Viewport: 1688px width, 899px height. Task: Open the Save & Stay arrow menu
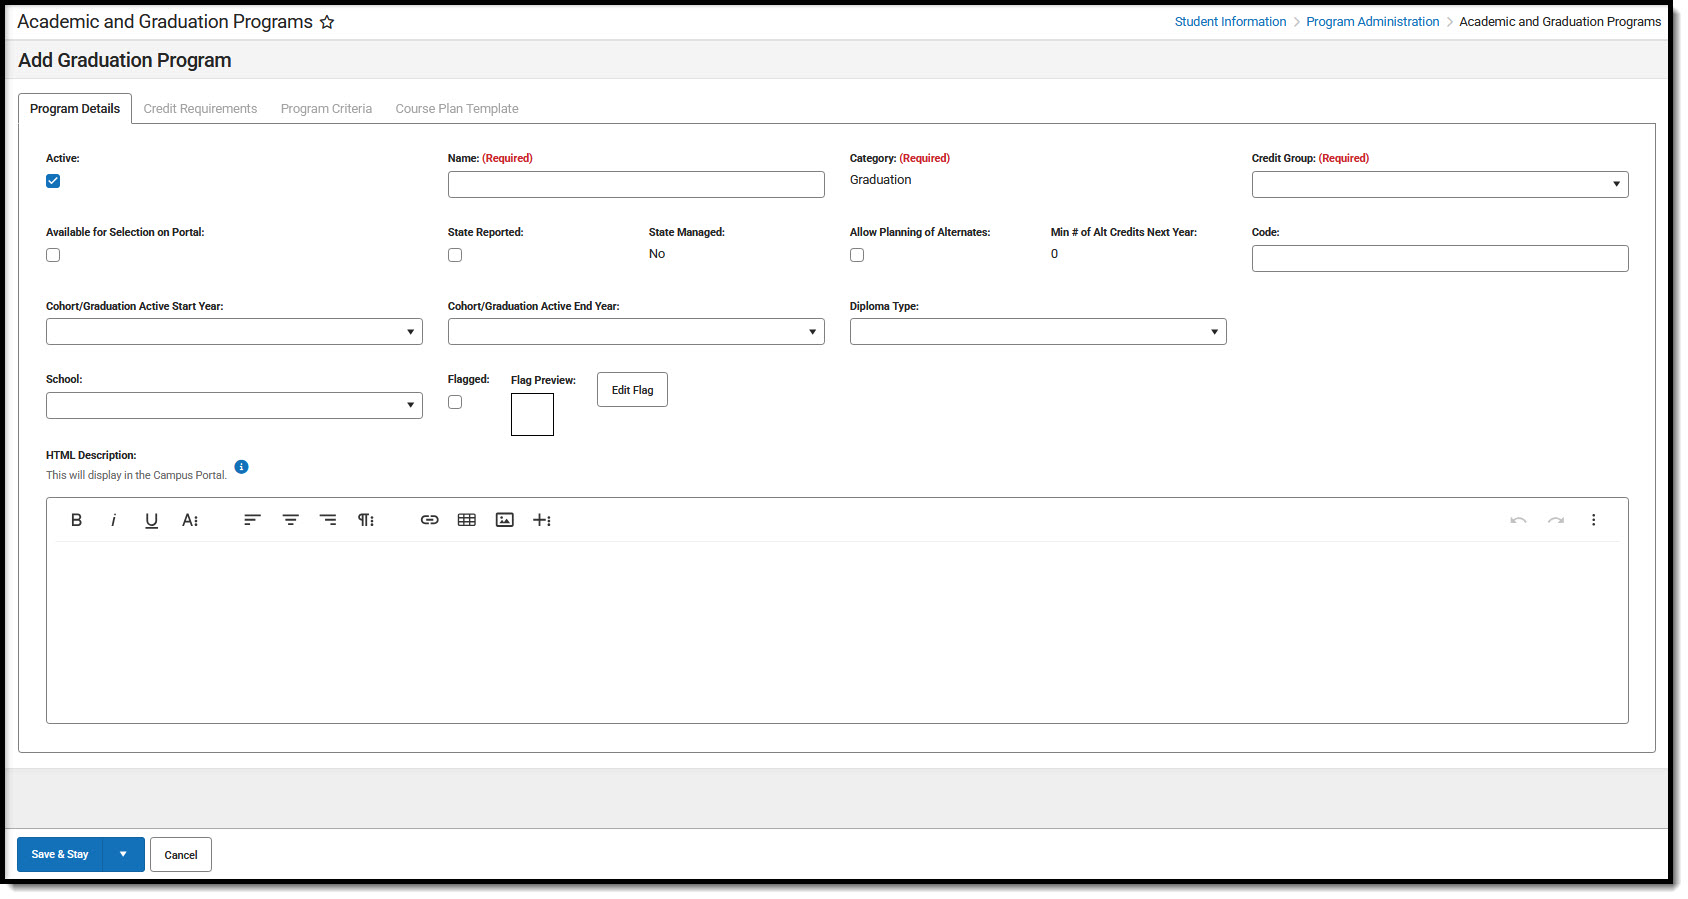click(x=124, y=854)
